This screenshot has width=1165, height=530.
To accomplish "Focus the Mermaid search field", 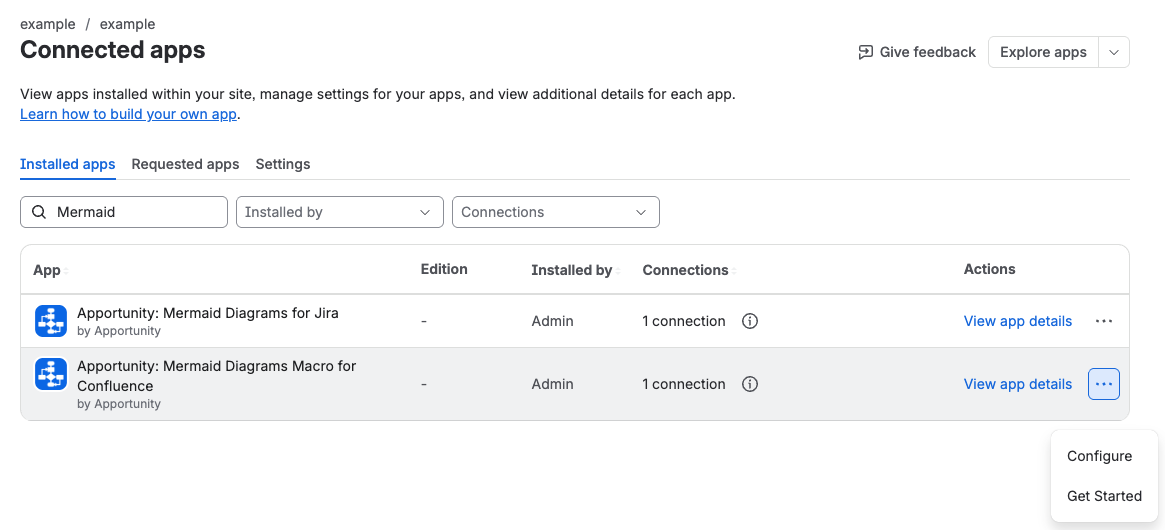I will point(124,212).
